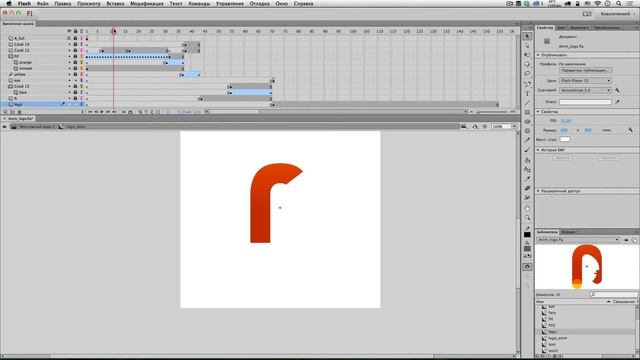Toggle outline color of A layer

point(81,98)
